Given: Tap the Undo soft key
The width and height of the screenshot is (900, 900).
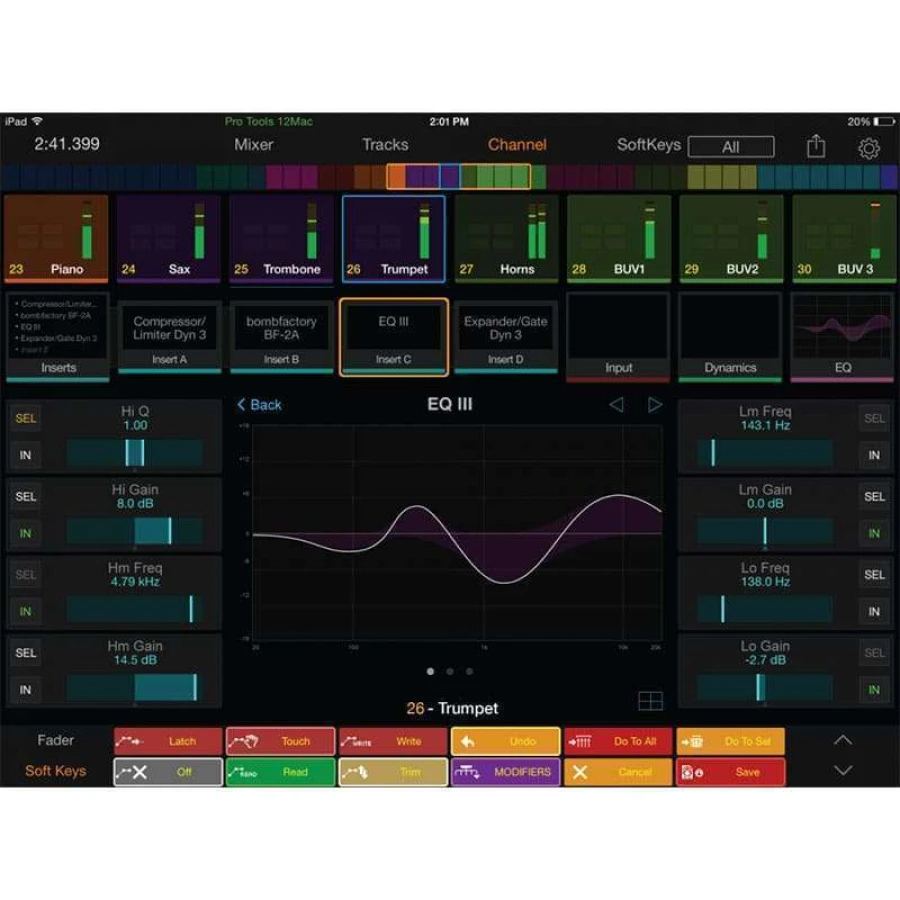Looking at the screenshot, I should point(505,741).
